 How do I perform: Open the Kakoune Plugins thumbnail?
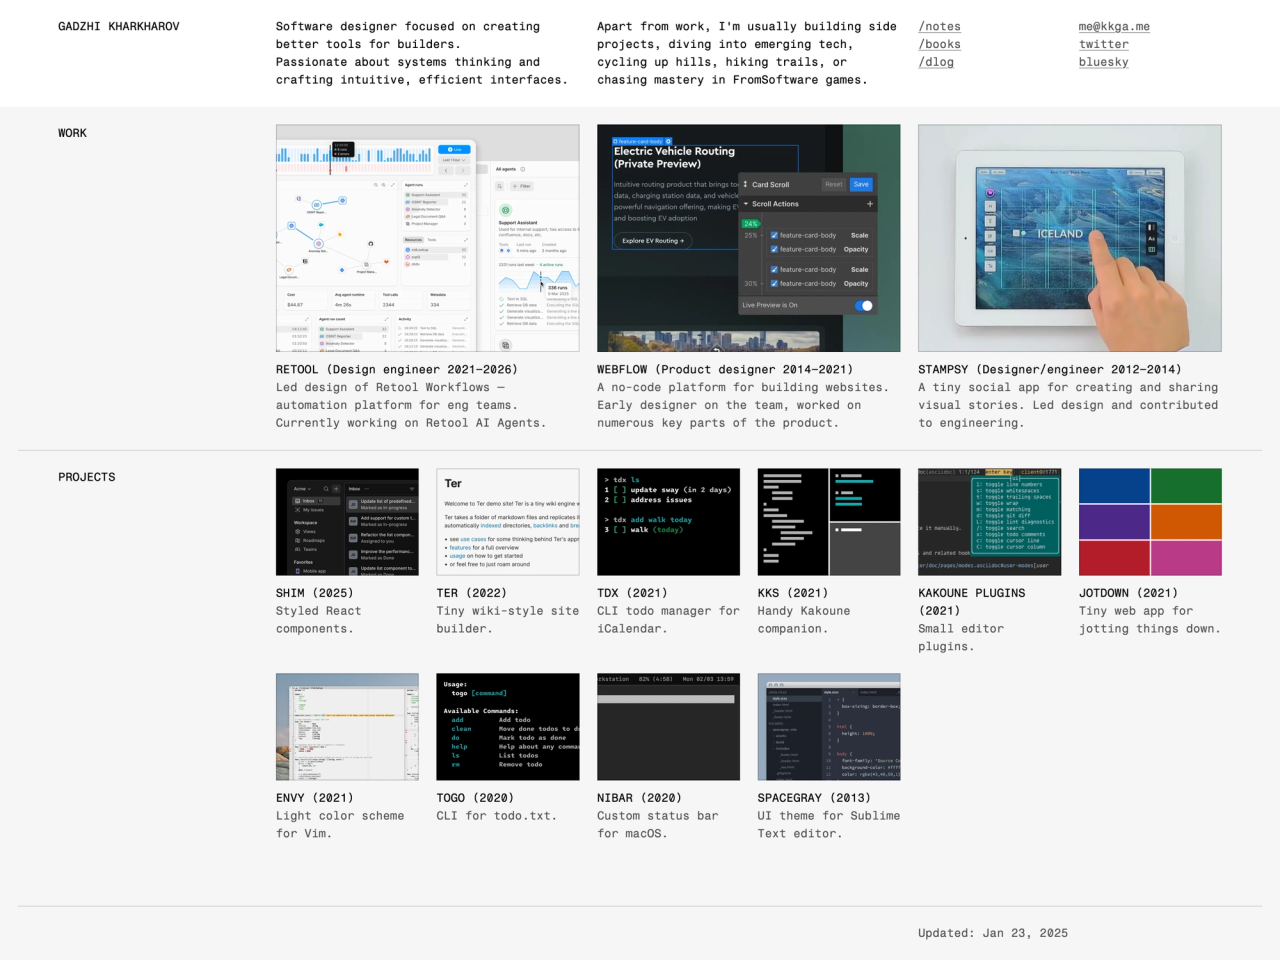point(990,522)
